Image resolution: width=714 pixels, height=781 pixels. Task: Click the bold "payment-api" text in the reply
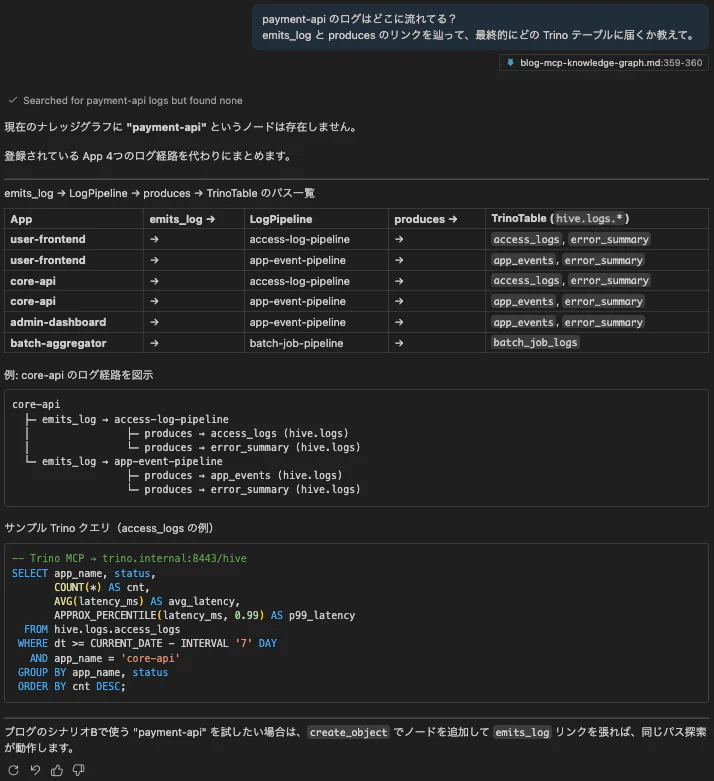tap(166, 127)
